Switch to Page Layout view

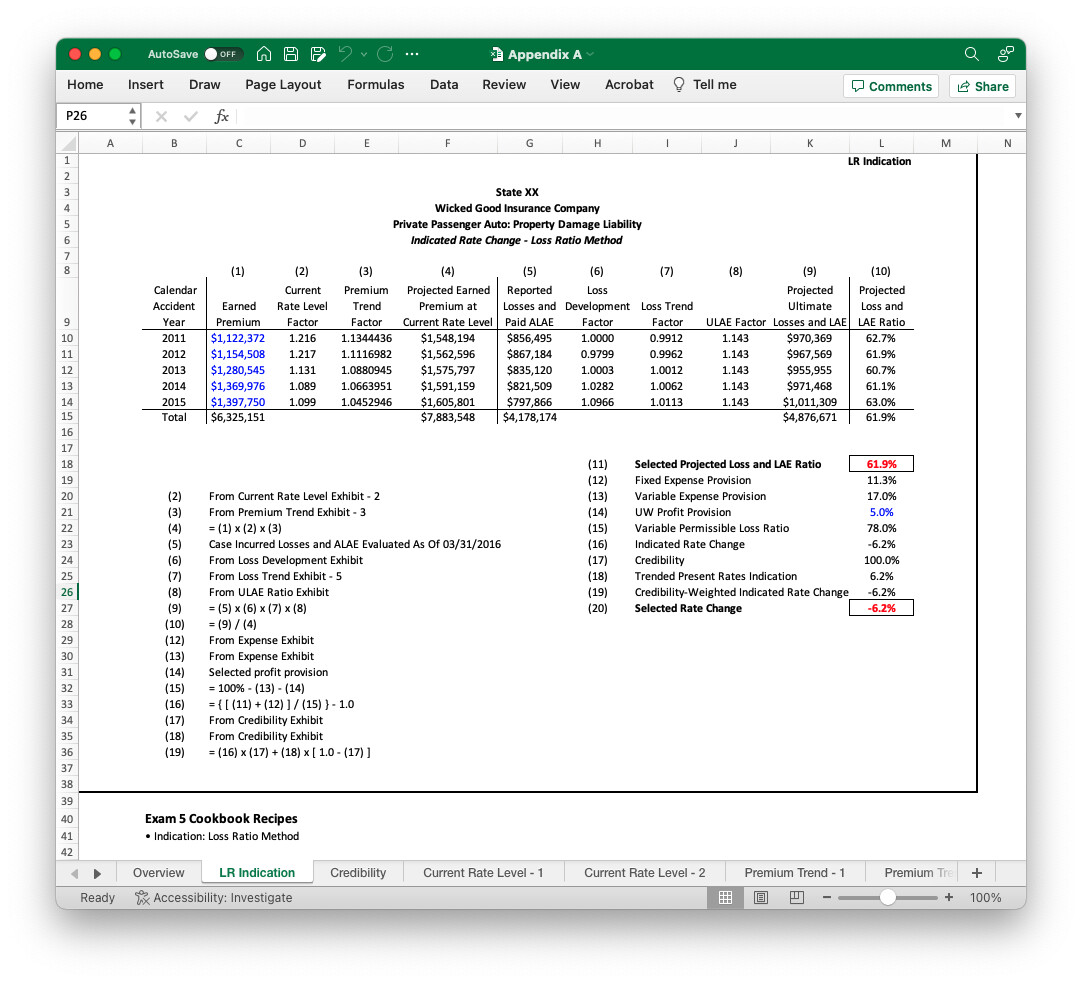(761, 897)
